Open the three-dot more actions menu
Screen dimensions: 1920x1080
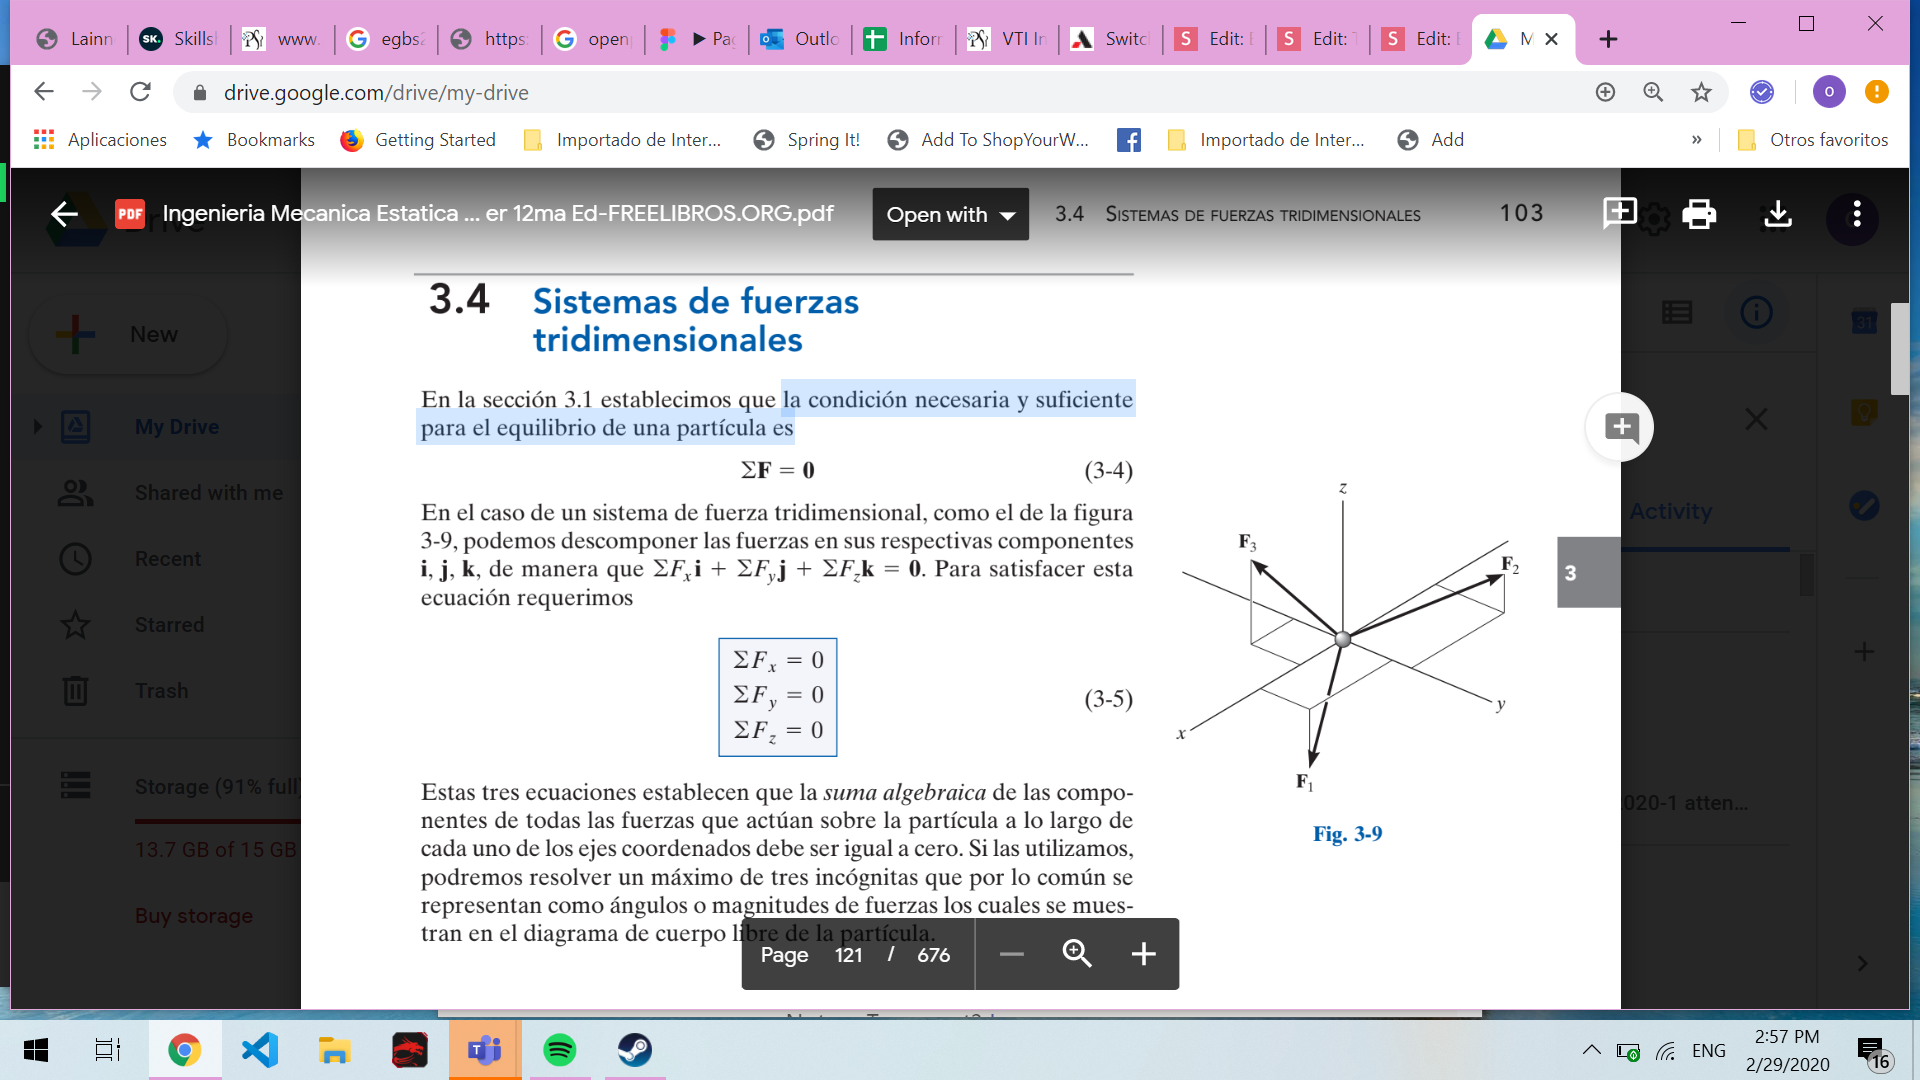coord(1856,214)
